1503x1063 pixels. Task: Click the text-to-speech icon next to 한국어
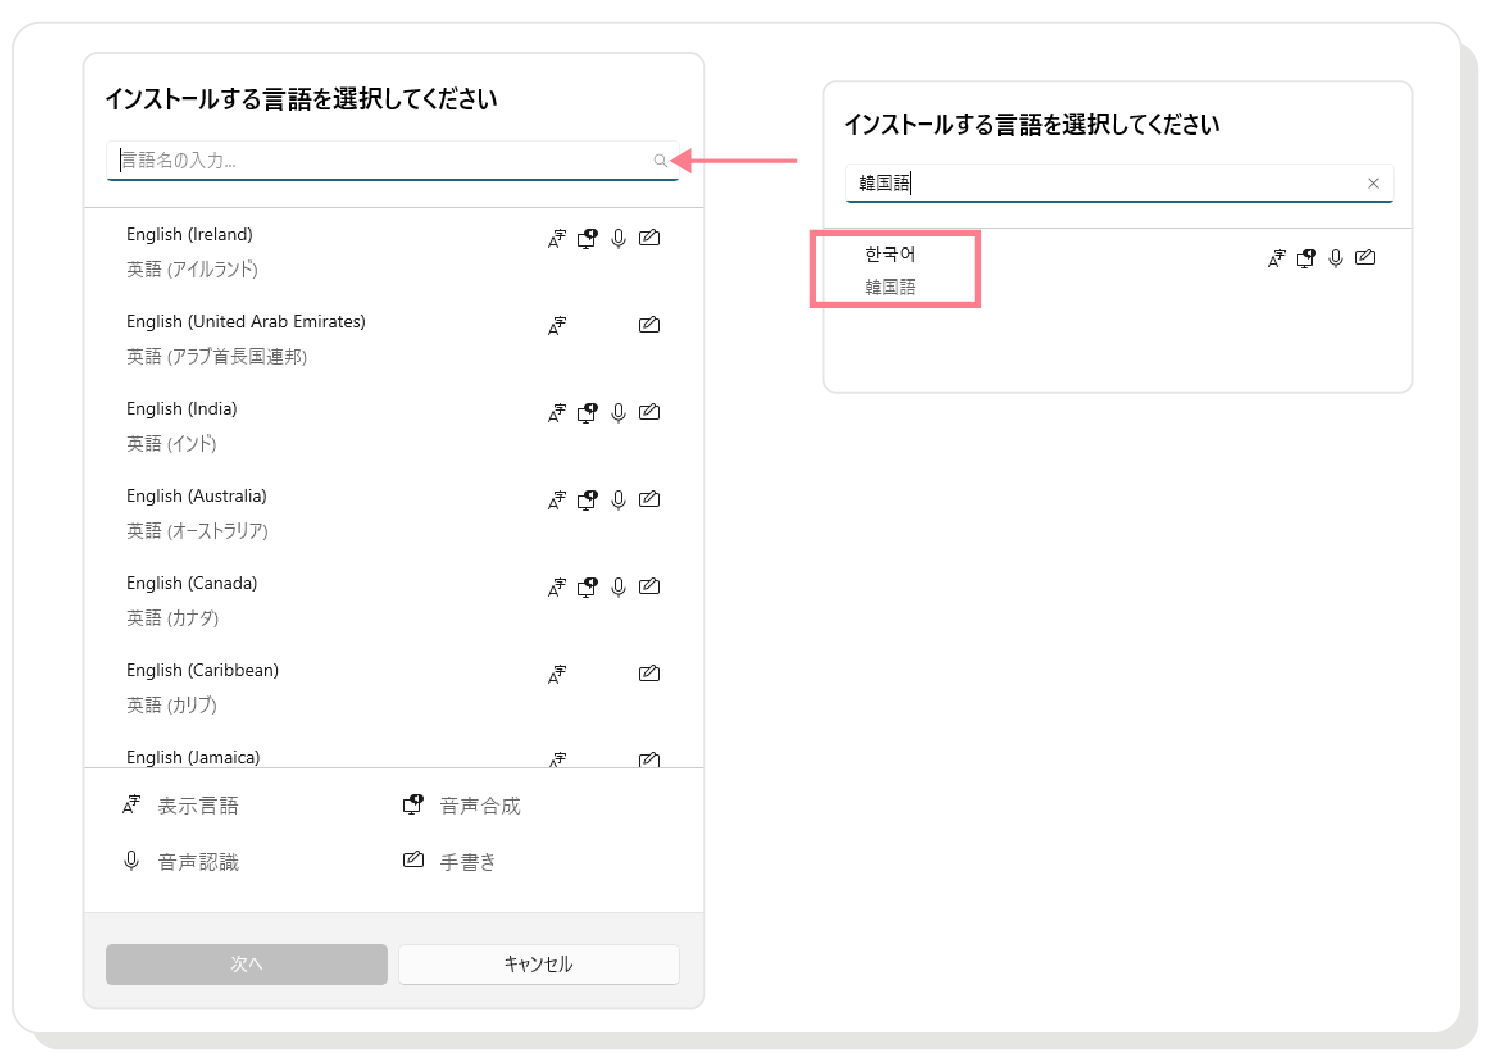tap(1305, 257)
